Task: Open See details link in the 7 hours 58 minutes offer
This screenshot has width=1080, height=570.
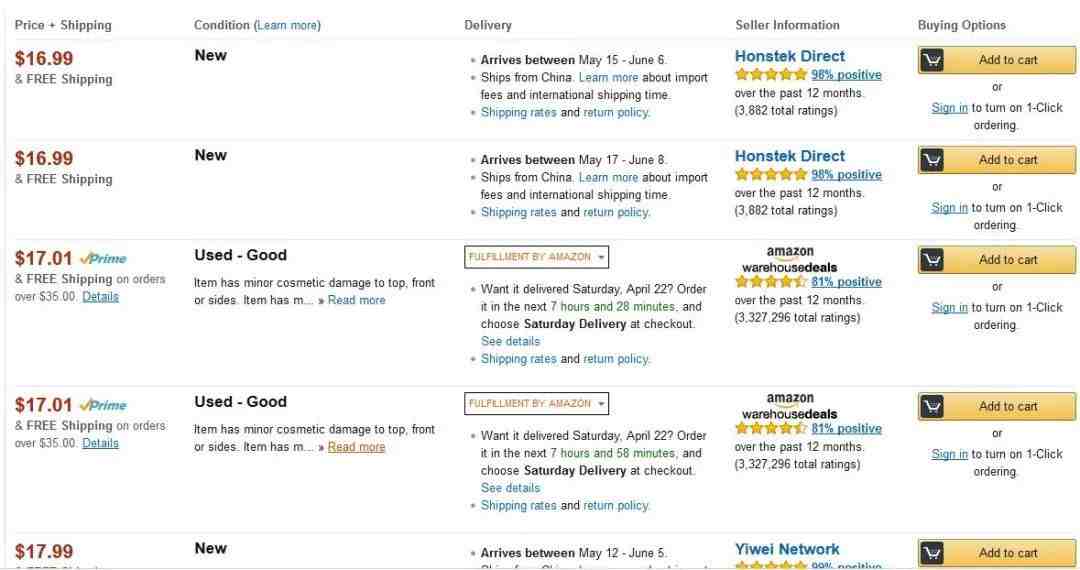Action: point(510,488)
